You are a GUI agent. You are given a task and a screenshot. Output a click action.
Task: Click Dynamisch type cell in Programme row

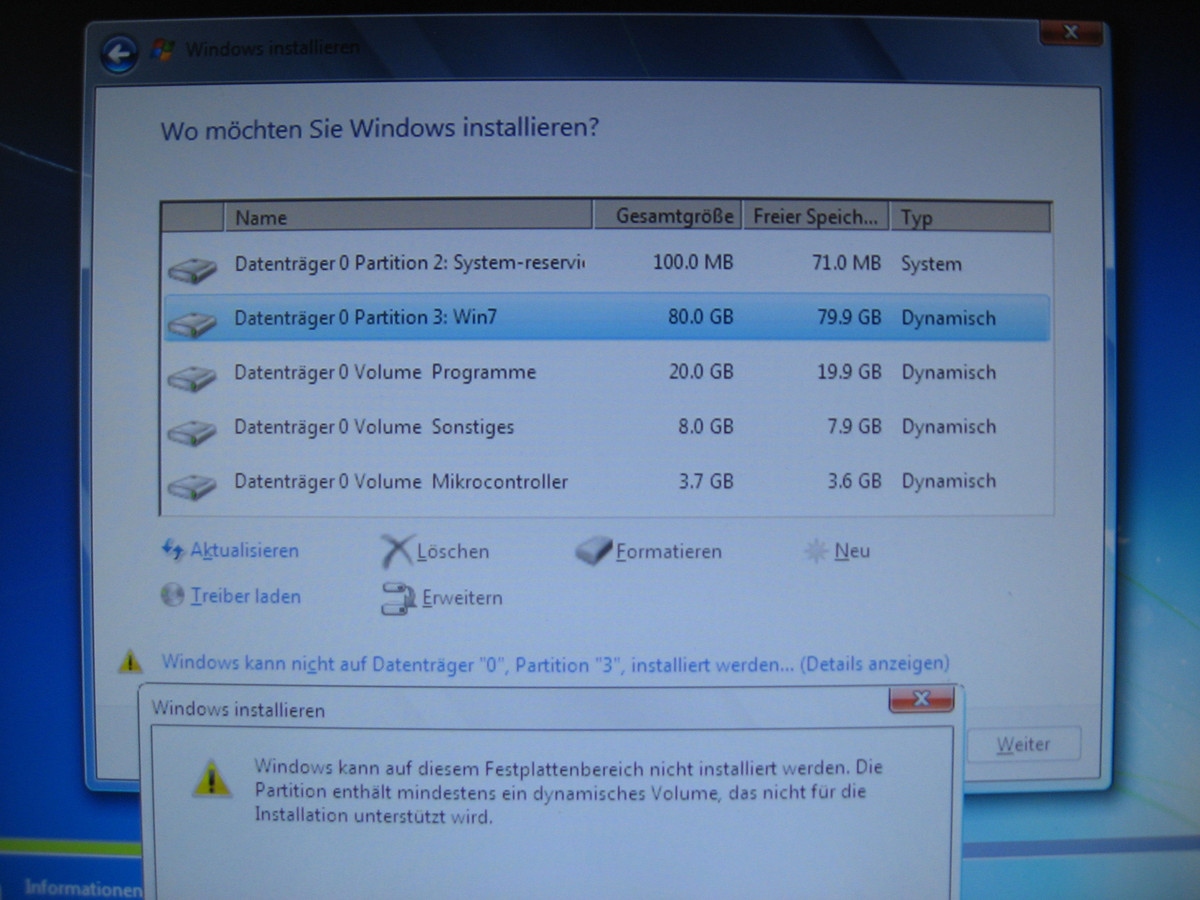(948, 372)
